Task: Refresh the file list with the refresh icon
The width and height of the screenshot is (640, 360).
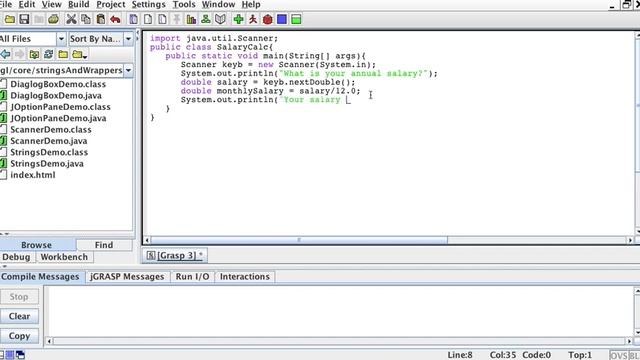Action: point(49,54)
